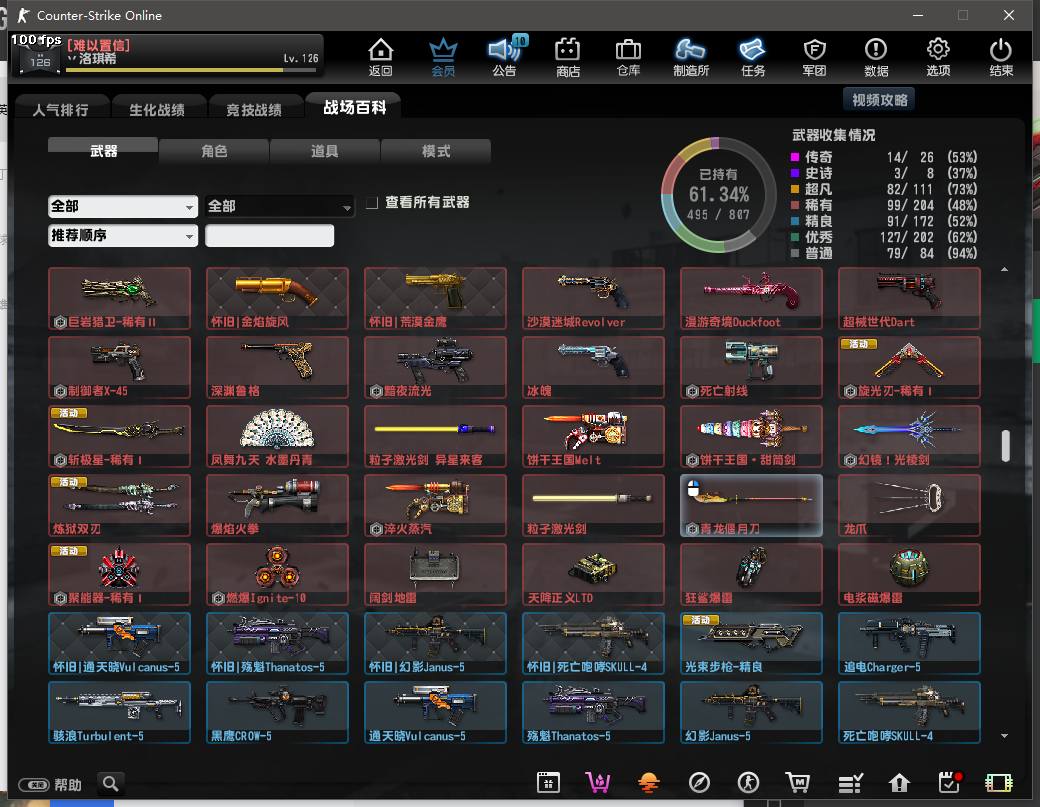Select the 制御者X-45 weapon card
1040x807 pixels.
pos(119,367)
